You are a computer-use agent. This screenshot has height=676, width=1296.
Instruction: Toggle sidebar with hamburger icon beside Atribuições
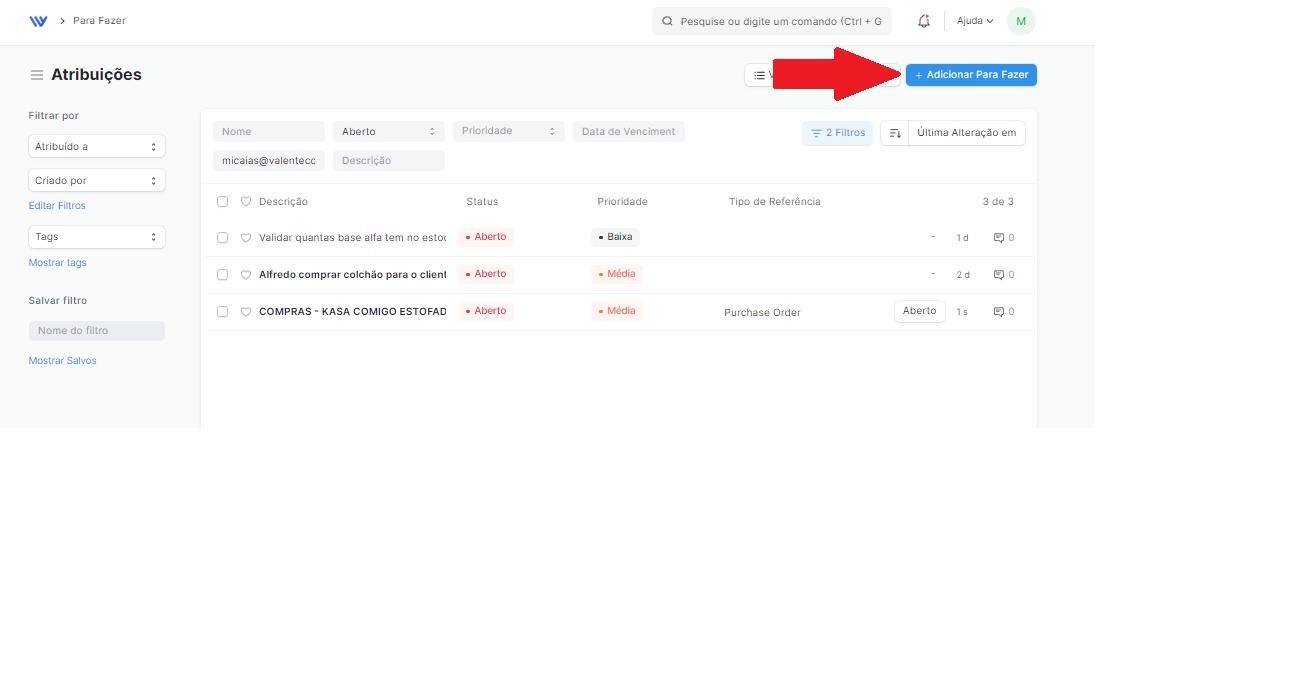pos(37,75)
